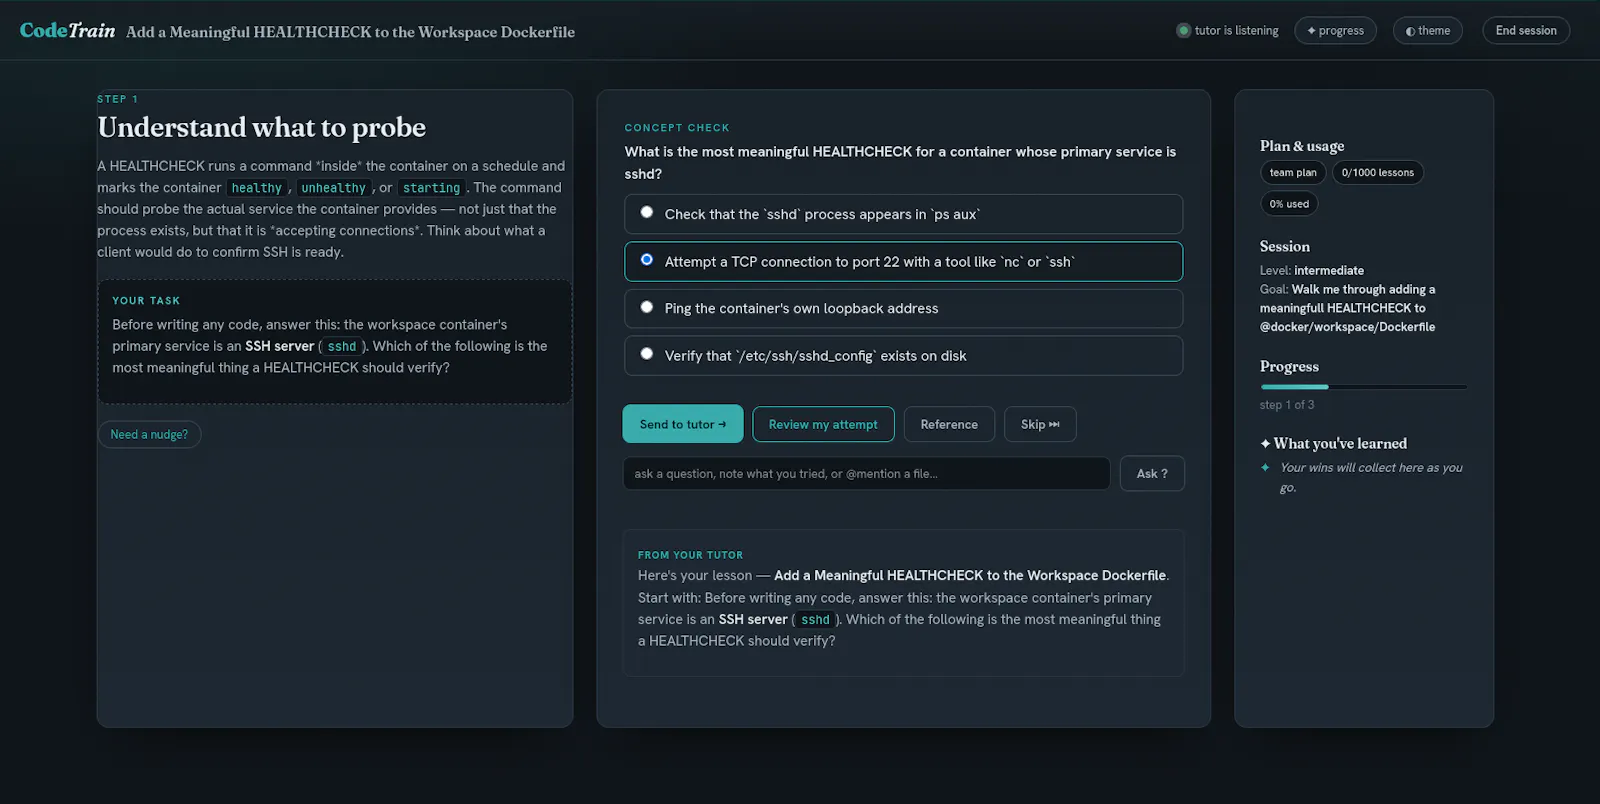Select 'Check that the sshd process' radio option
The image size is (1600, 804).
903,214
